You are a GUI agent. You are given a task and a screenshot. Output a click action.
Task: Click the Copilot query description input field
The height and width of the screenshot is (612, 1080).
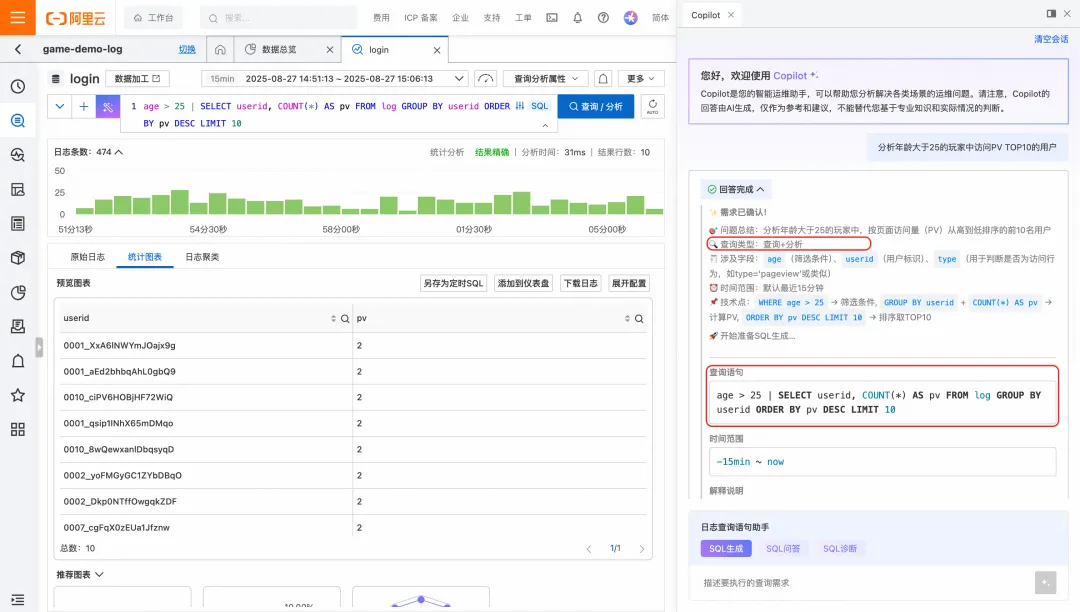pos(865,582)
